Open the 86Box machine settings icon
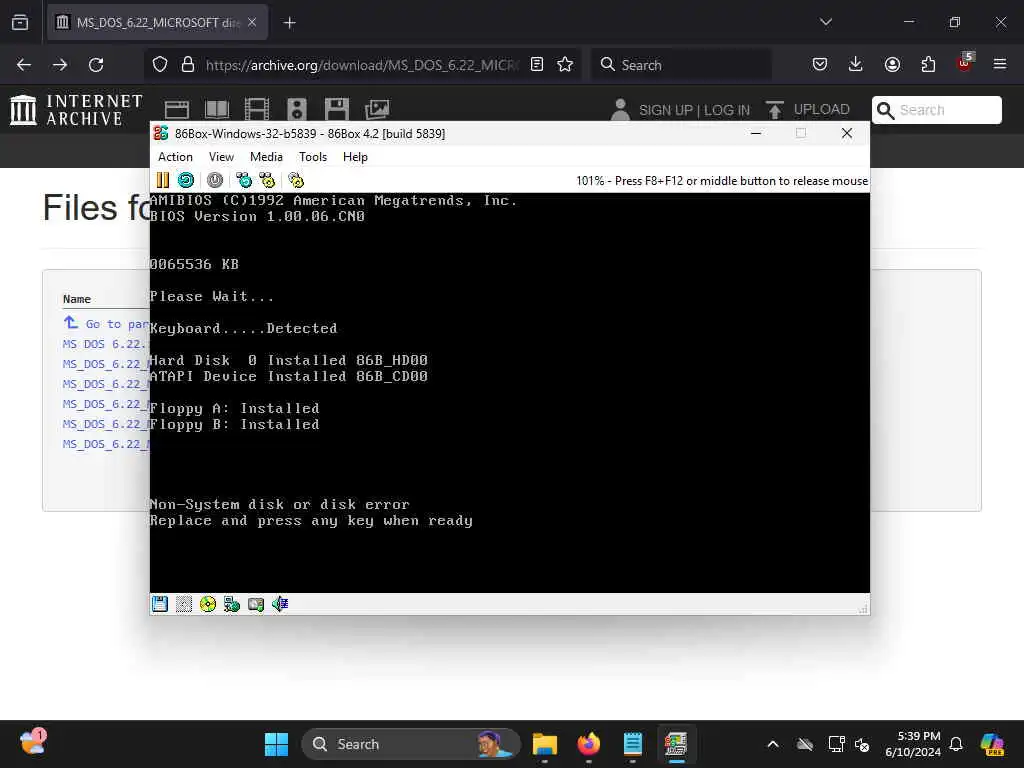The width and height of the screenshot is (1024, 768). click(x=296, y=180)
